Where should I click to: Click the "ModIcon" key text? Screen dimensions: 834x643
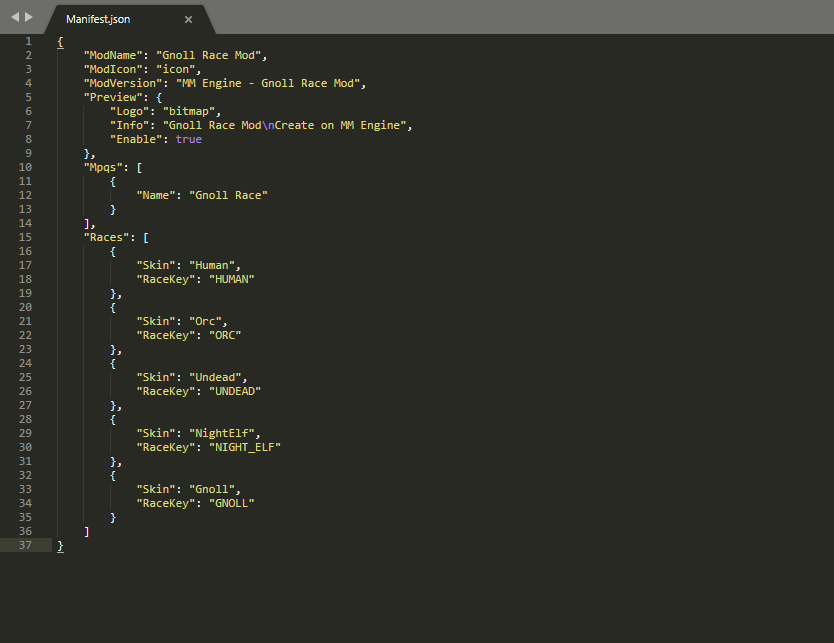pyautogui.click(x=113, y=69)
